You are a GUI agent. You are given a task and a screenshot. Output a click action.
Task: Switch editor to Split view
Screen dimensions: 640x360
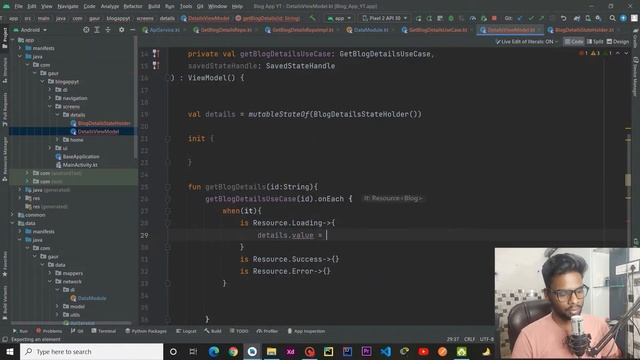click(595, 42)
